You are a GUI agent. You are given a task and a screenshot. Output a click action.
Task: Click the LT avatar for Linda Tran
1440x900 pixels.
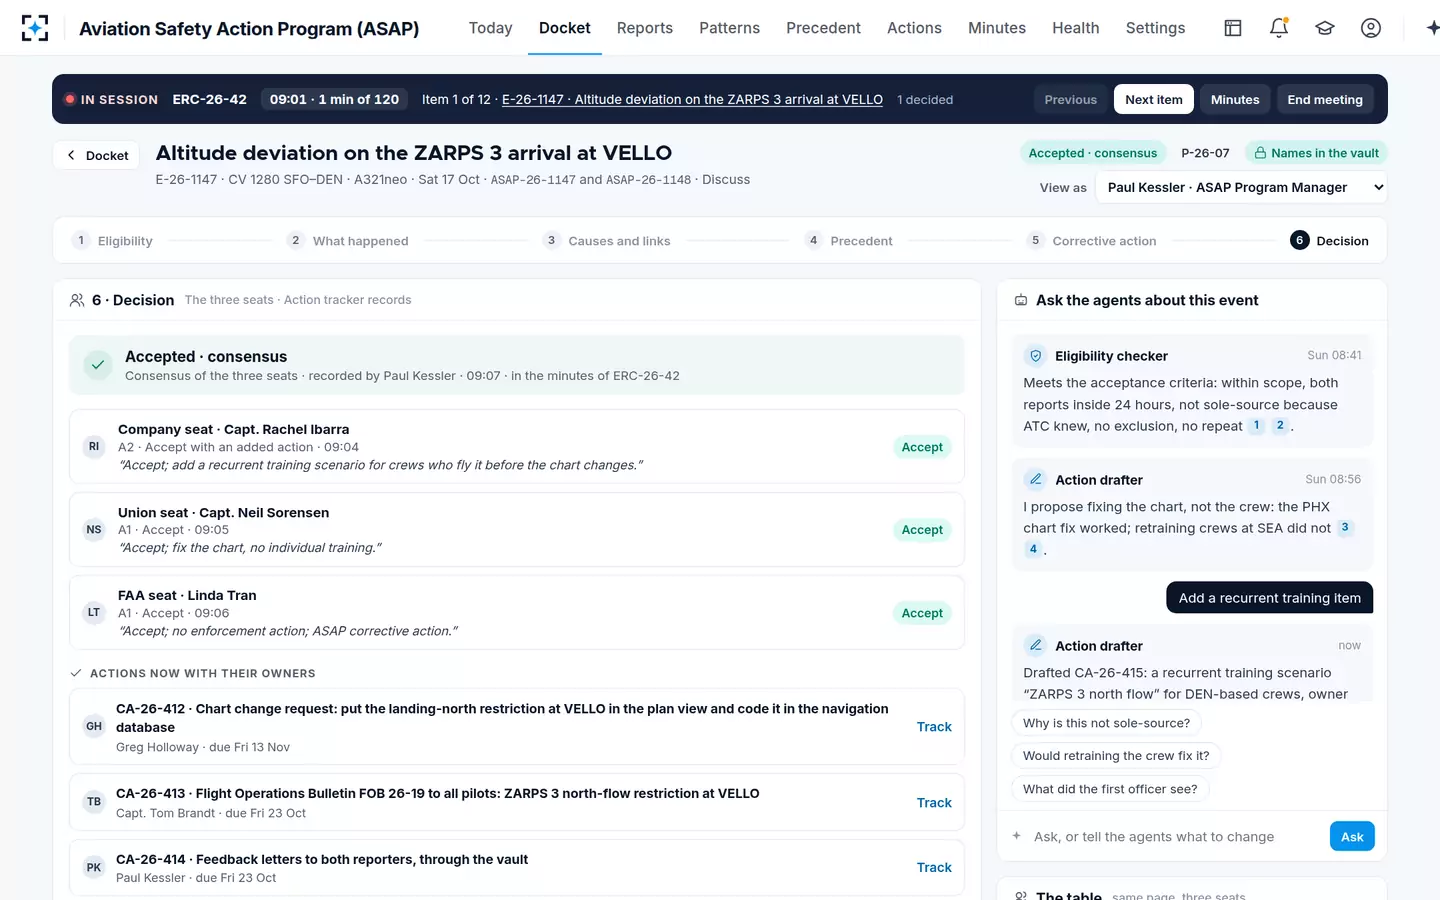(x=94, y=613)
